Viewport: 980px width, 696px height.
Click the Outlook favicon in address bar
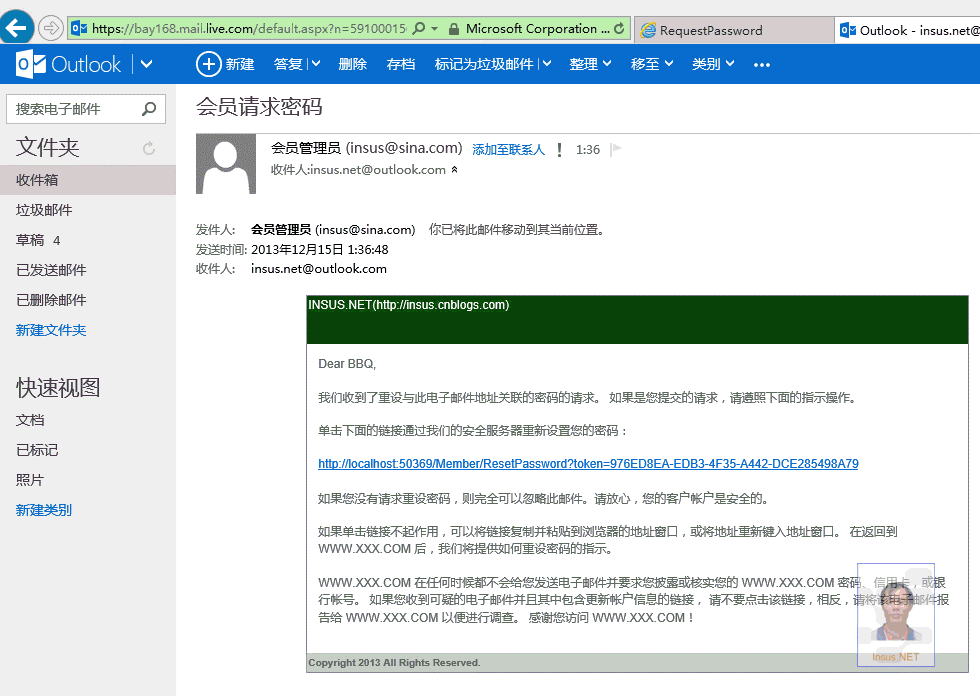pos(79,28)
